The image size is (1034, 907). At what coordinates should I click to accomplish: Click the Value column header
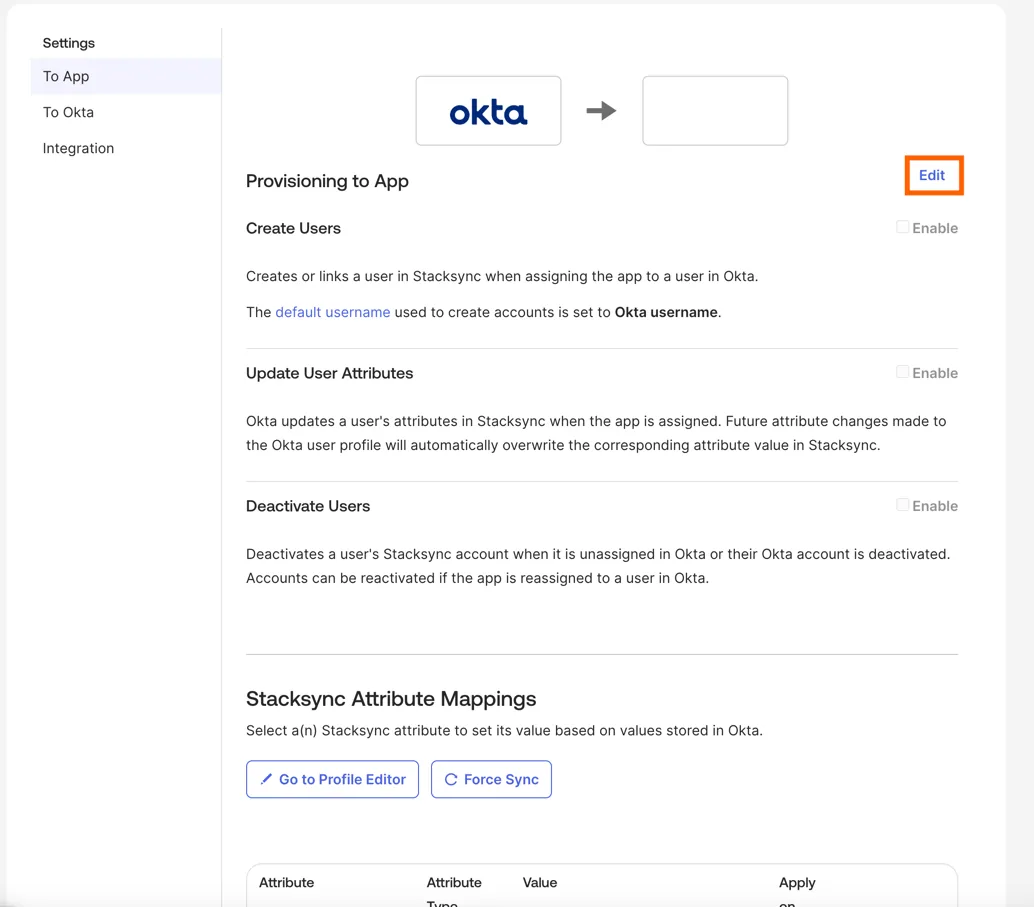click(x=540, y=883)
